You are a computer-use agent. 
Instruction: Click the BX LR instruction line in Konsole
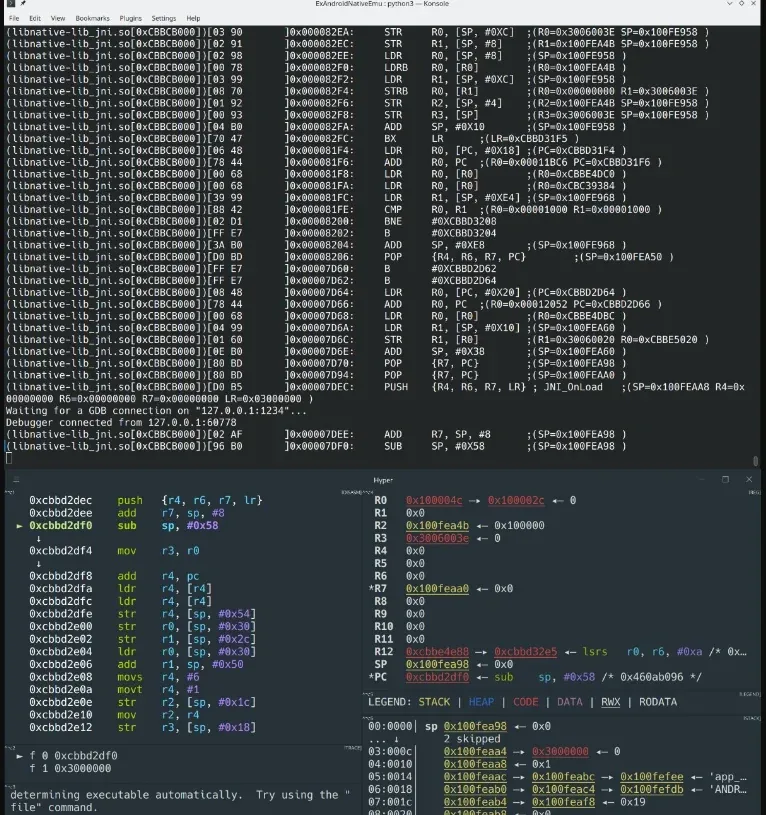(x=293, y=139)
